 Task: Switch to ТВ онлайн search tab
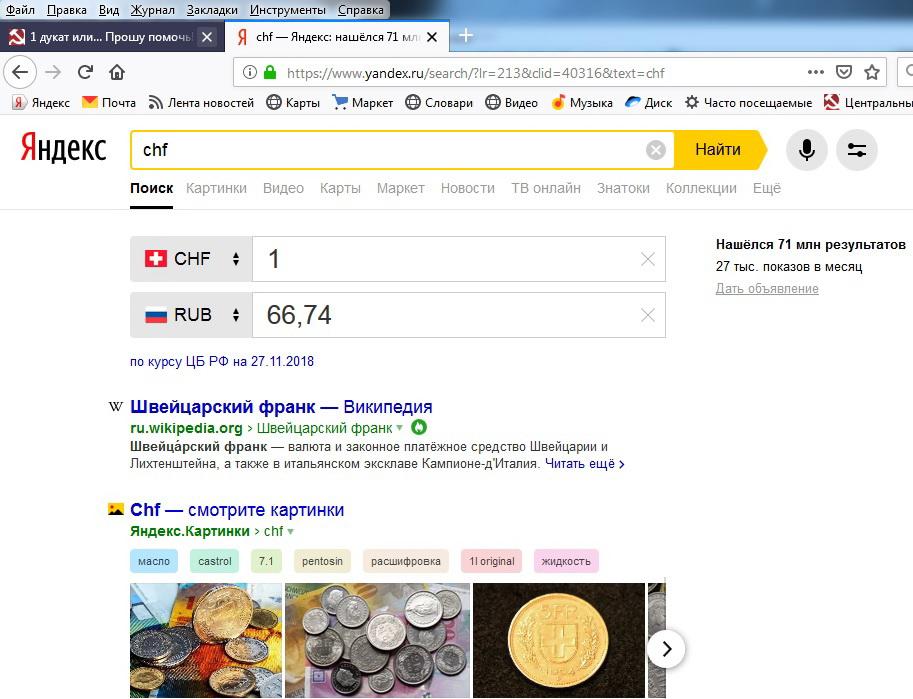pyautogui.click(x=546, y=188)
